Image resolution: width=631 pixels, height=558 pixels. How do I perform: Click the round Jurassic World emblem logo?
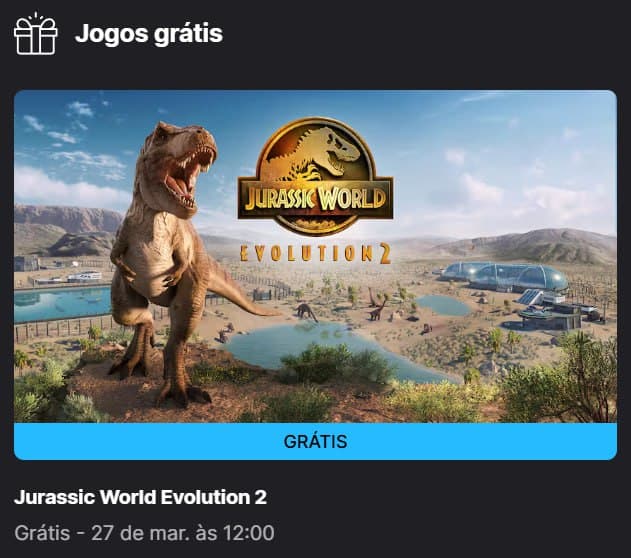coord(316,176)
